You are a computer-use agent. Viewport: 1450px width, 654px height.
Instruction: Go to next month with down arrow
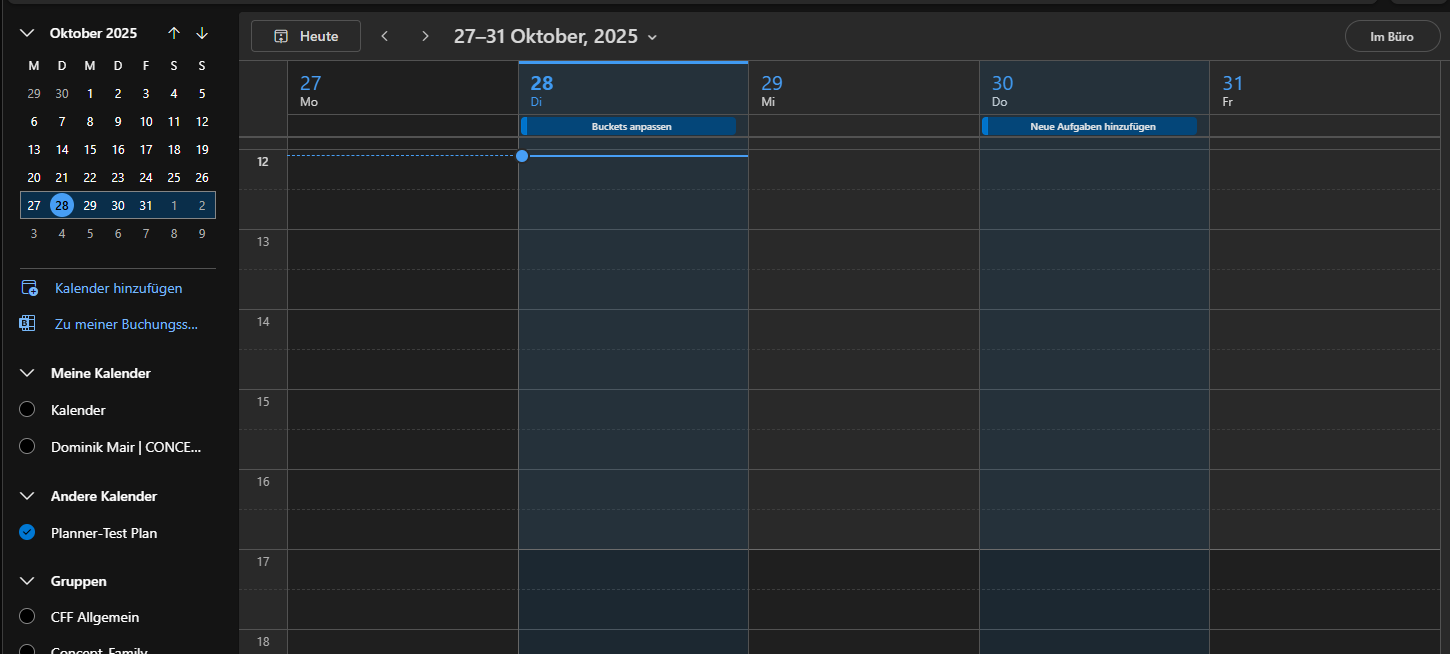(x=202, y=33)
